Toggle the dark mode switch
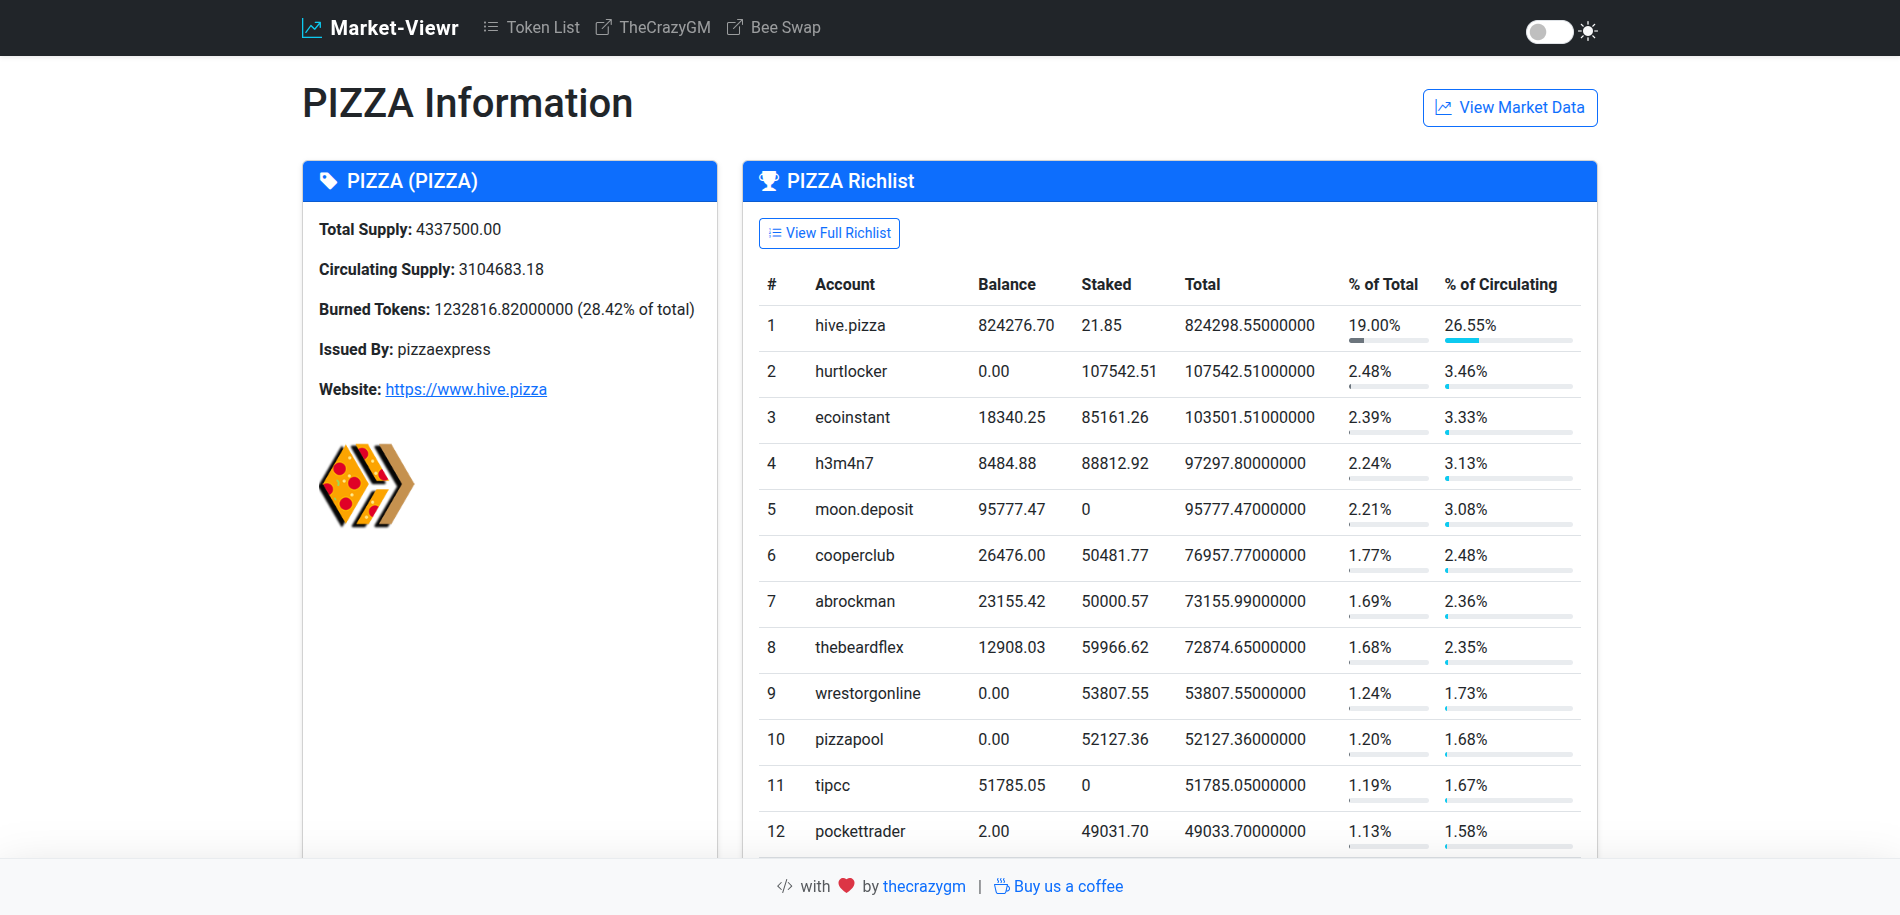This screenshot has width=1900, height=915. click(x=1549, y=32)
